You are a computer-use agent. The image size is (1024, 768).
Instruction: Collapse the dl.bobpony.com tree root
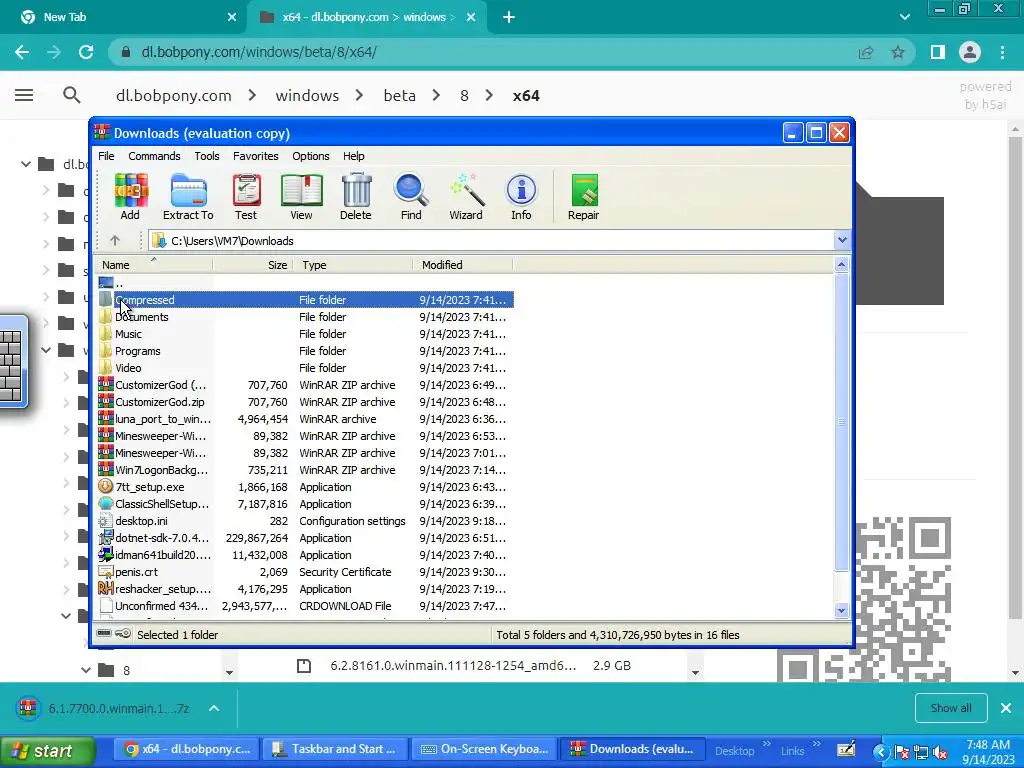25,164
